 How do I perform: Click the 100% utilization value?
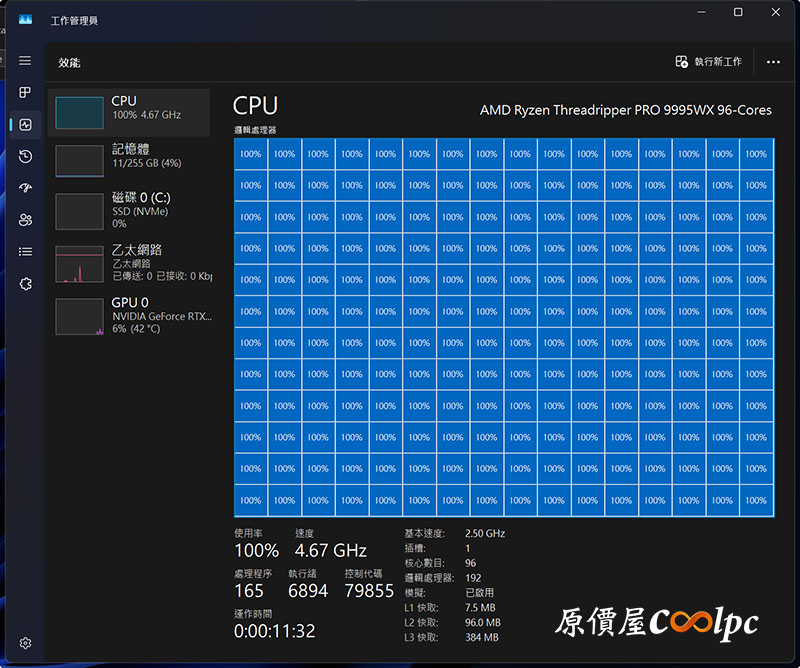(257, 551)
